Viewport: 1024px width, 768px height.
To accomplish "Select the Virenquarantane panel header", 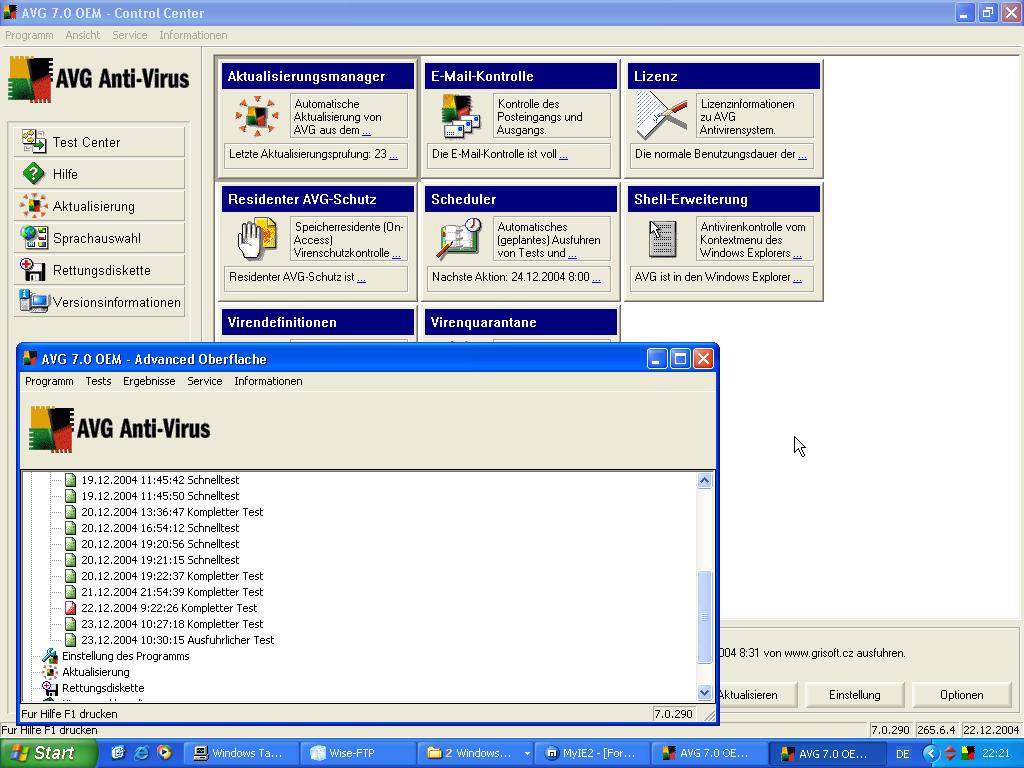I will coord(520,322).
